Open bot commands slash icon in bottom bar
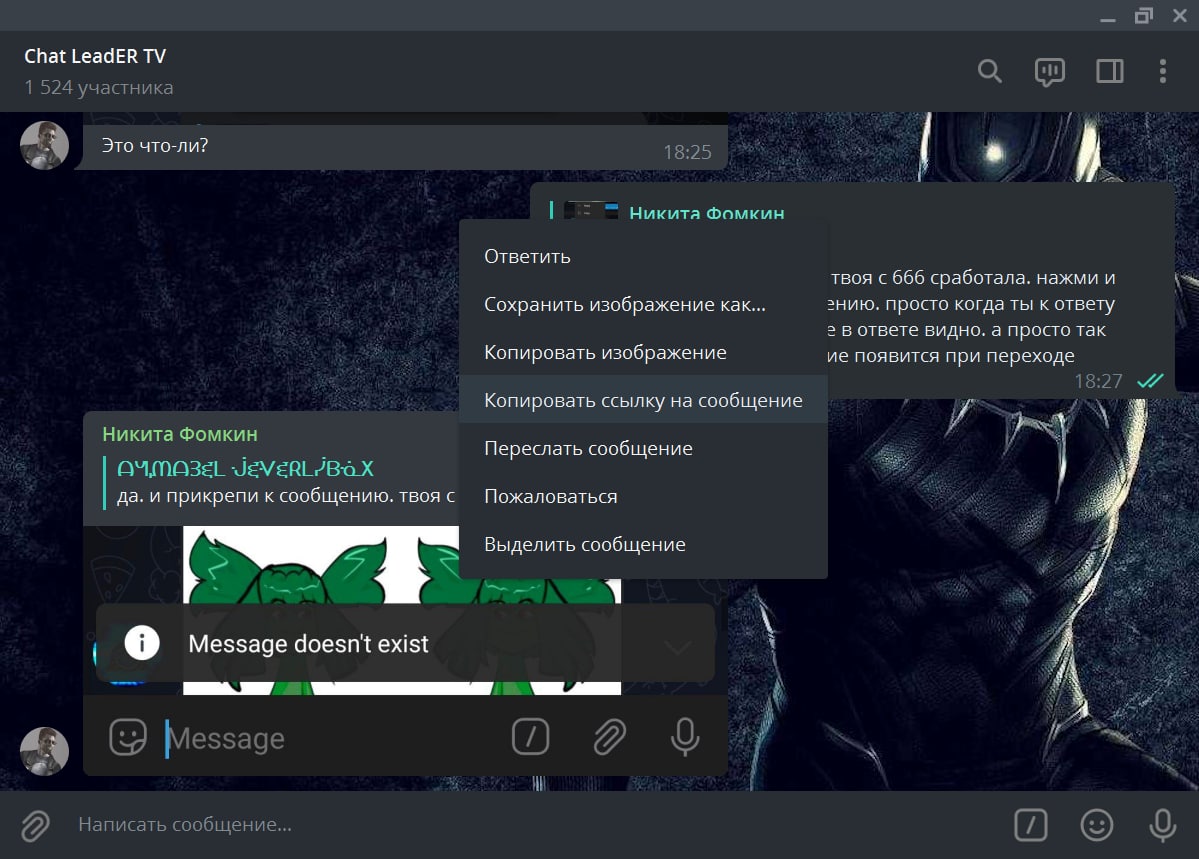This screenshot has width=1199, height=859. point(1030,825)
